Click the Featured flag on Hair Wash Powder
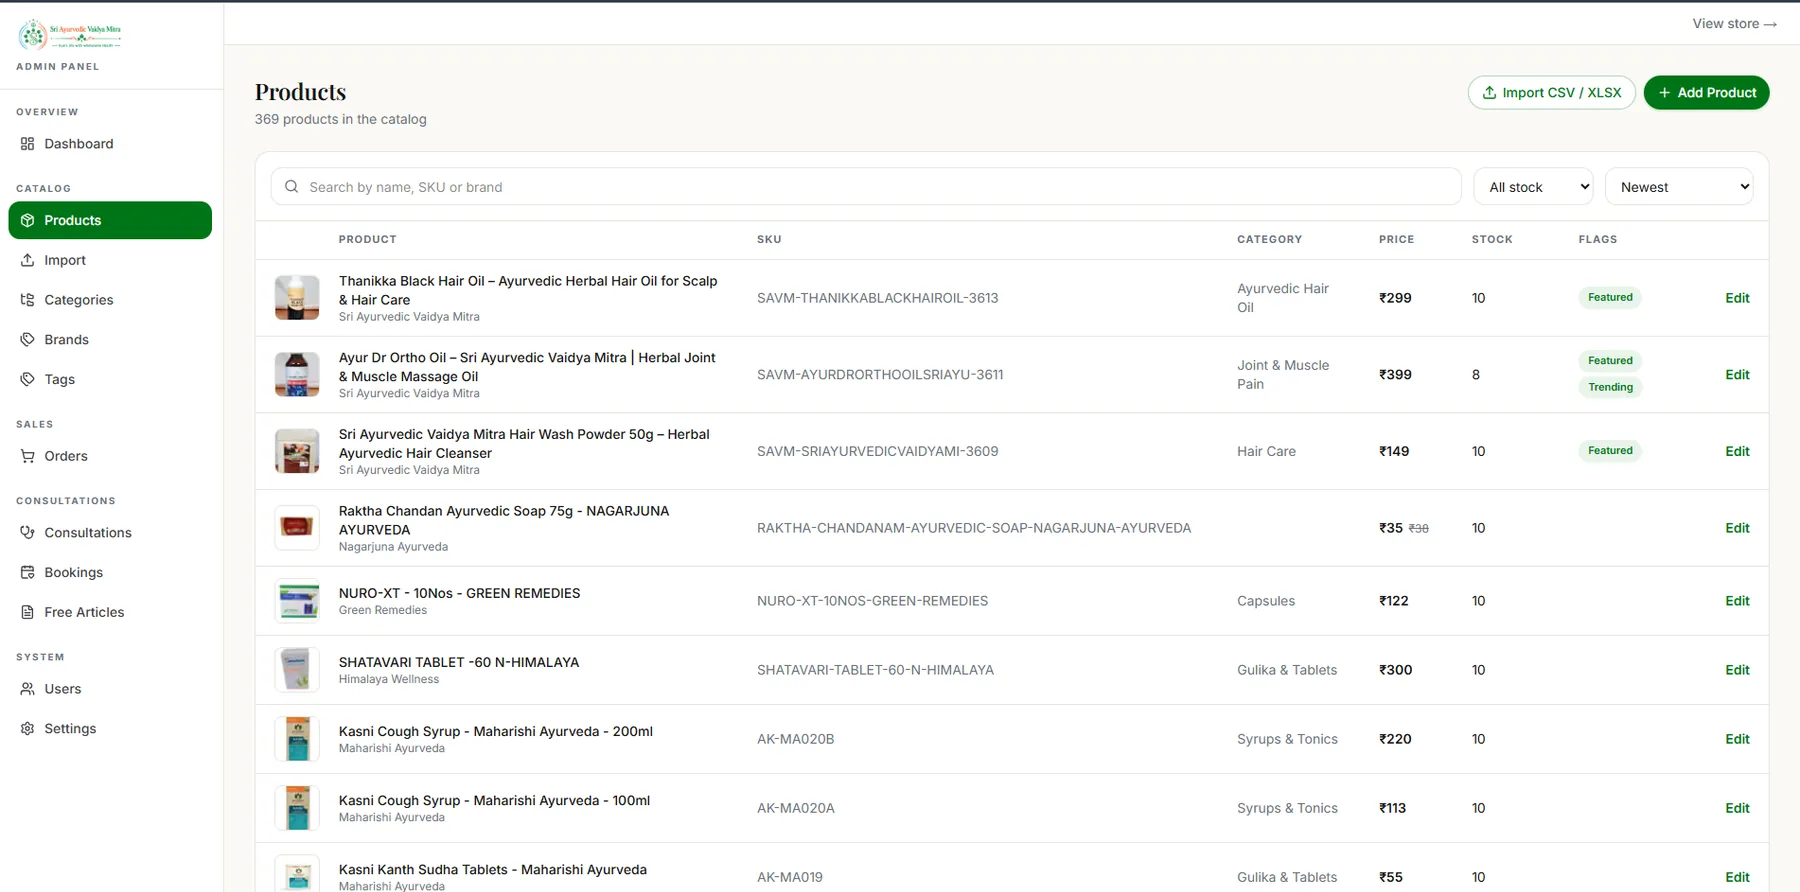Screen dimensions: 1800x892 point(1610,451)
